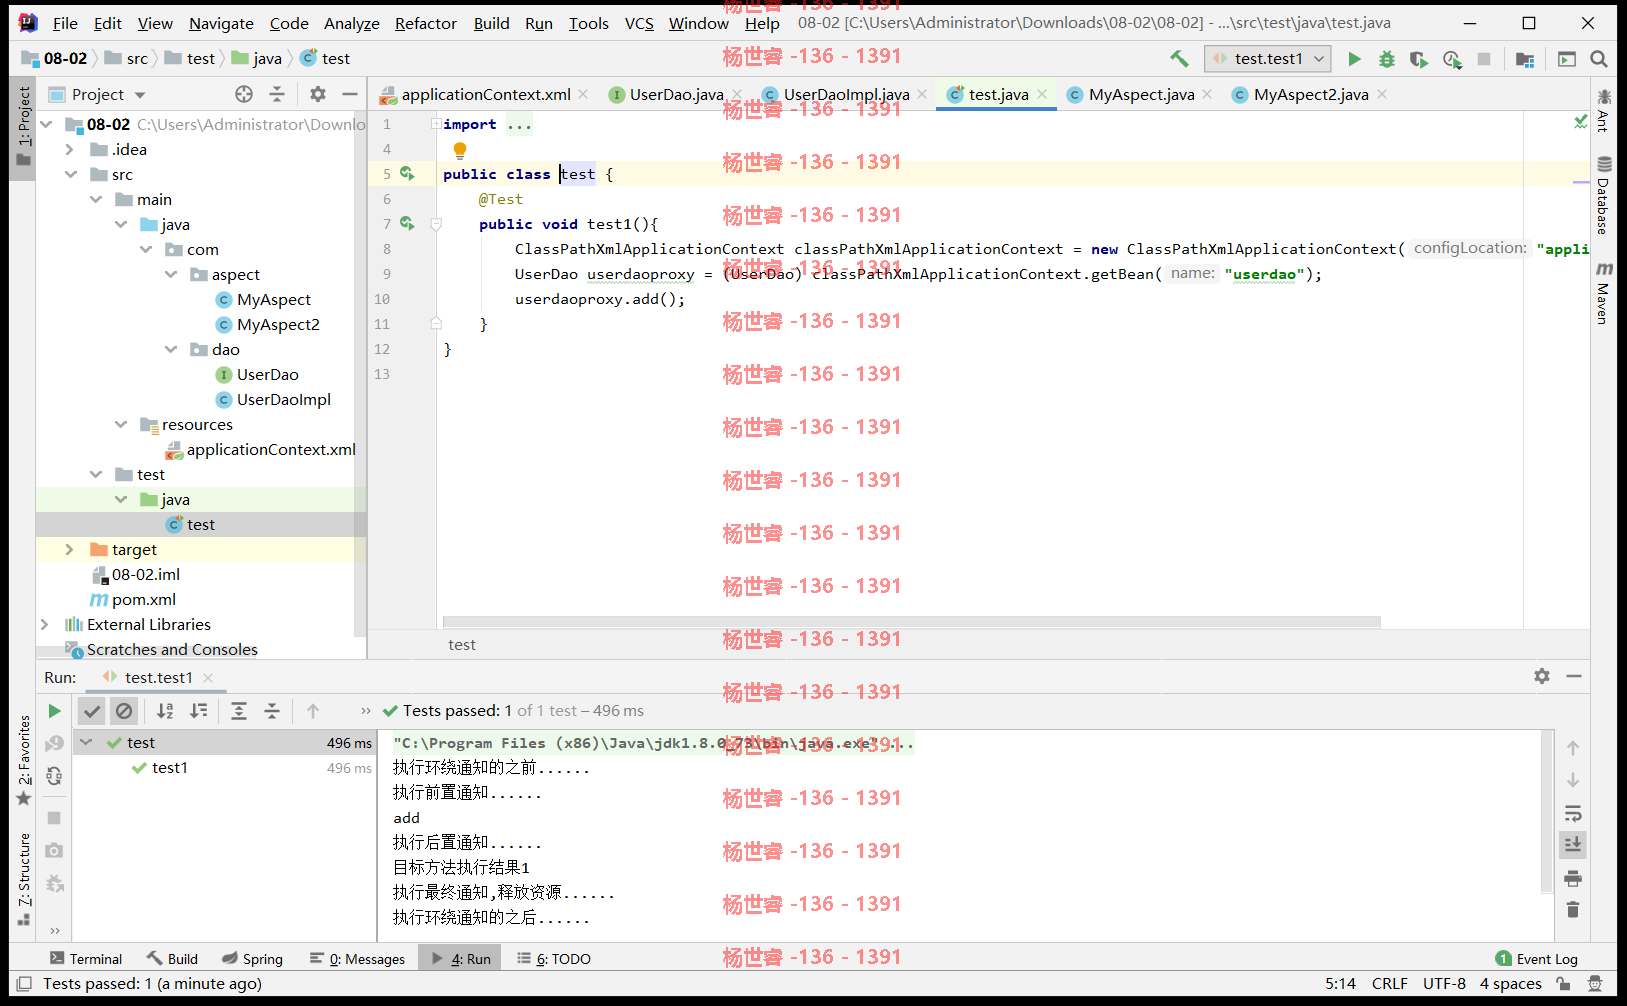Sort test results alphabetically

165,711
